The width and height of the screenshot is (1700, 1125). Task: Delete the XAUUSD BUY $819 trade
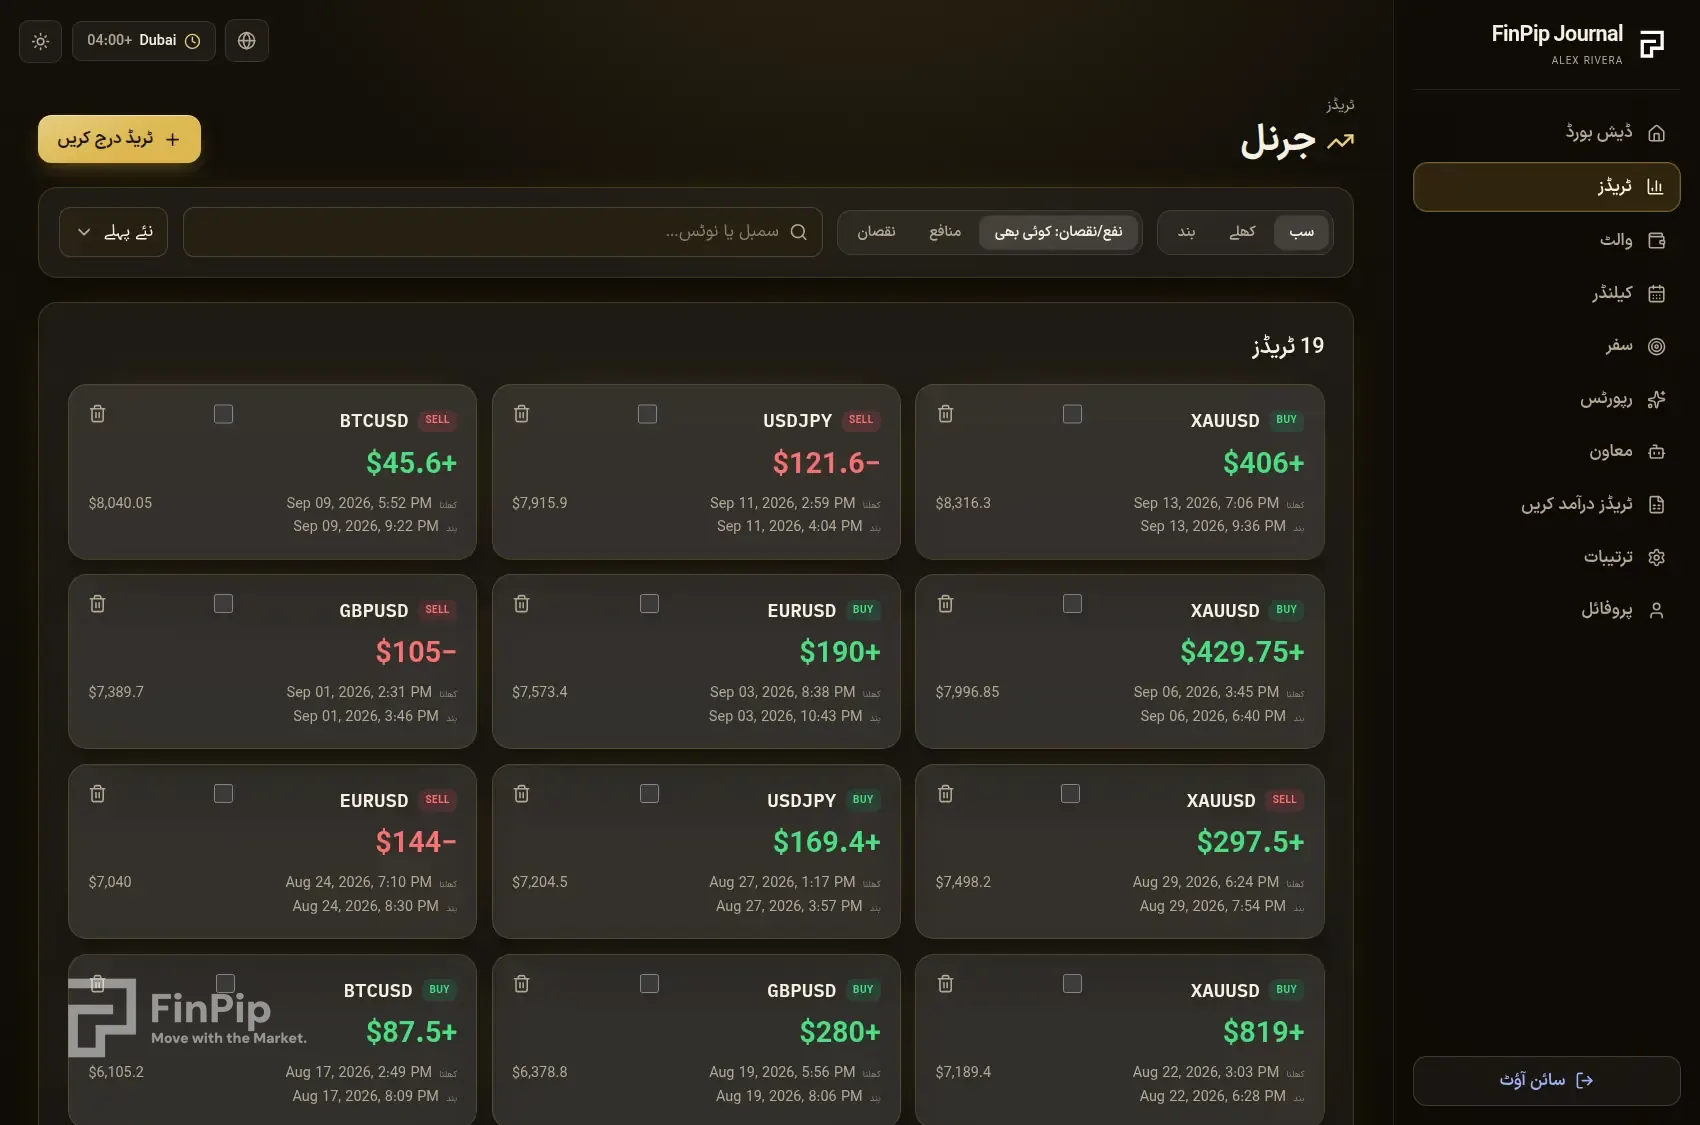(x=946, y=984)
